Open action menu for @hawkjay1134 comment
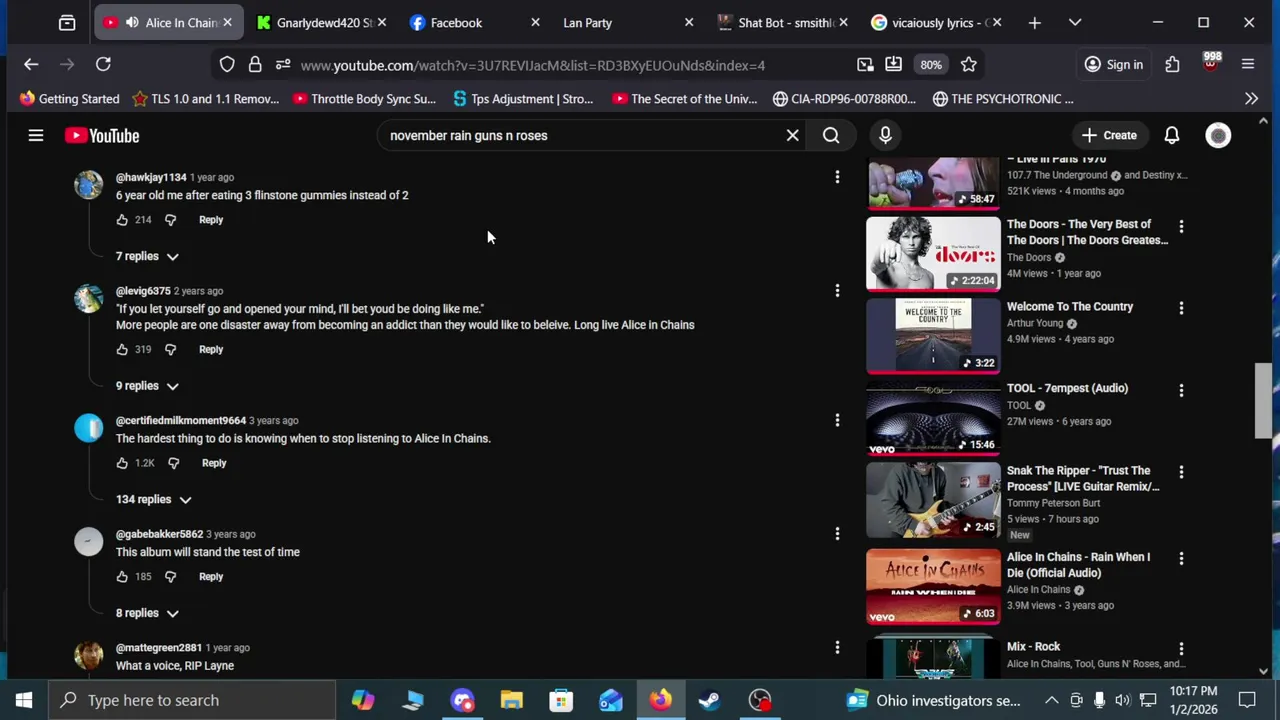1280x720 pixels. tap(837, 177)
